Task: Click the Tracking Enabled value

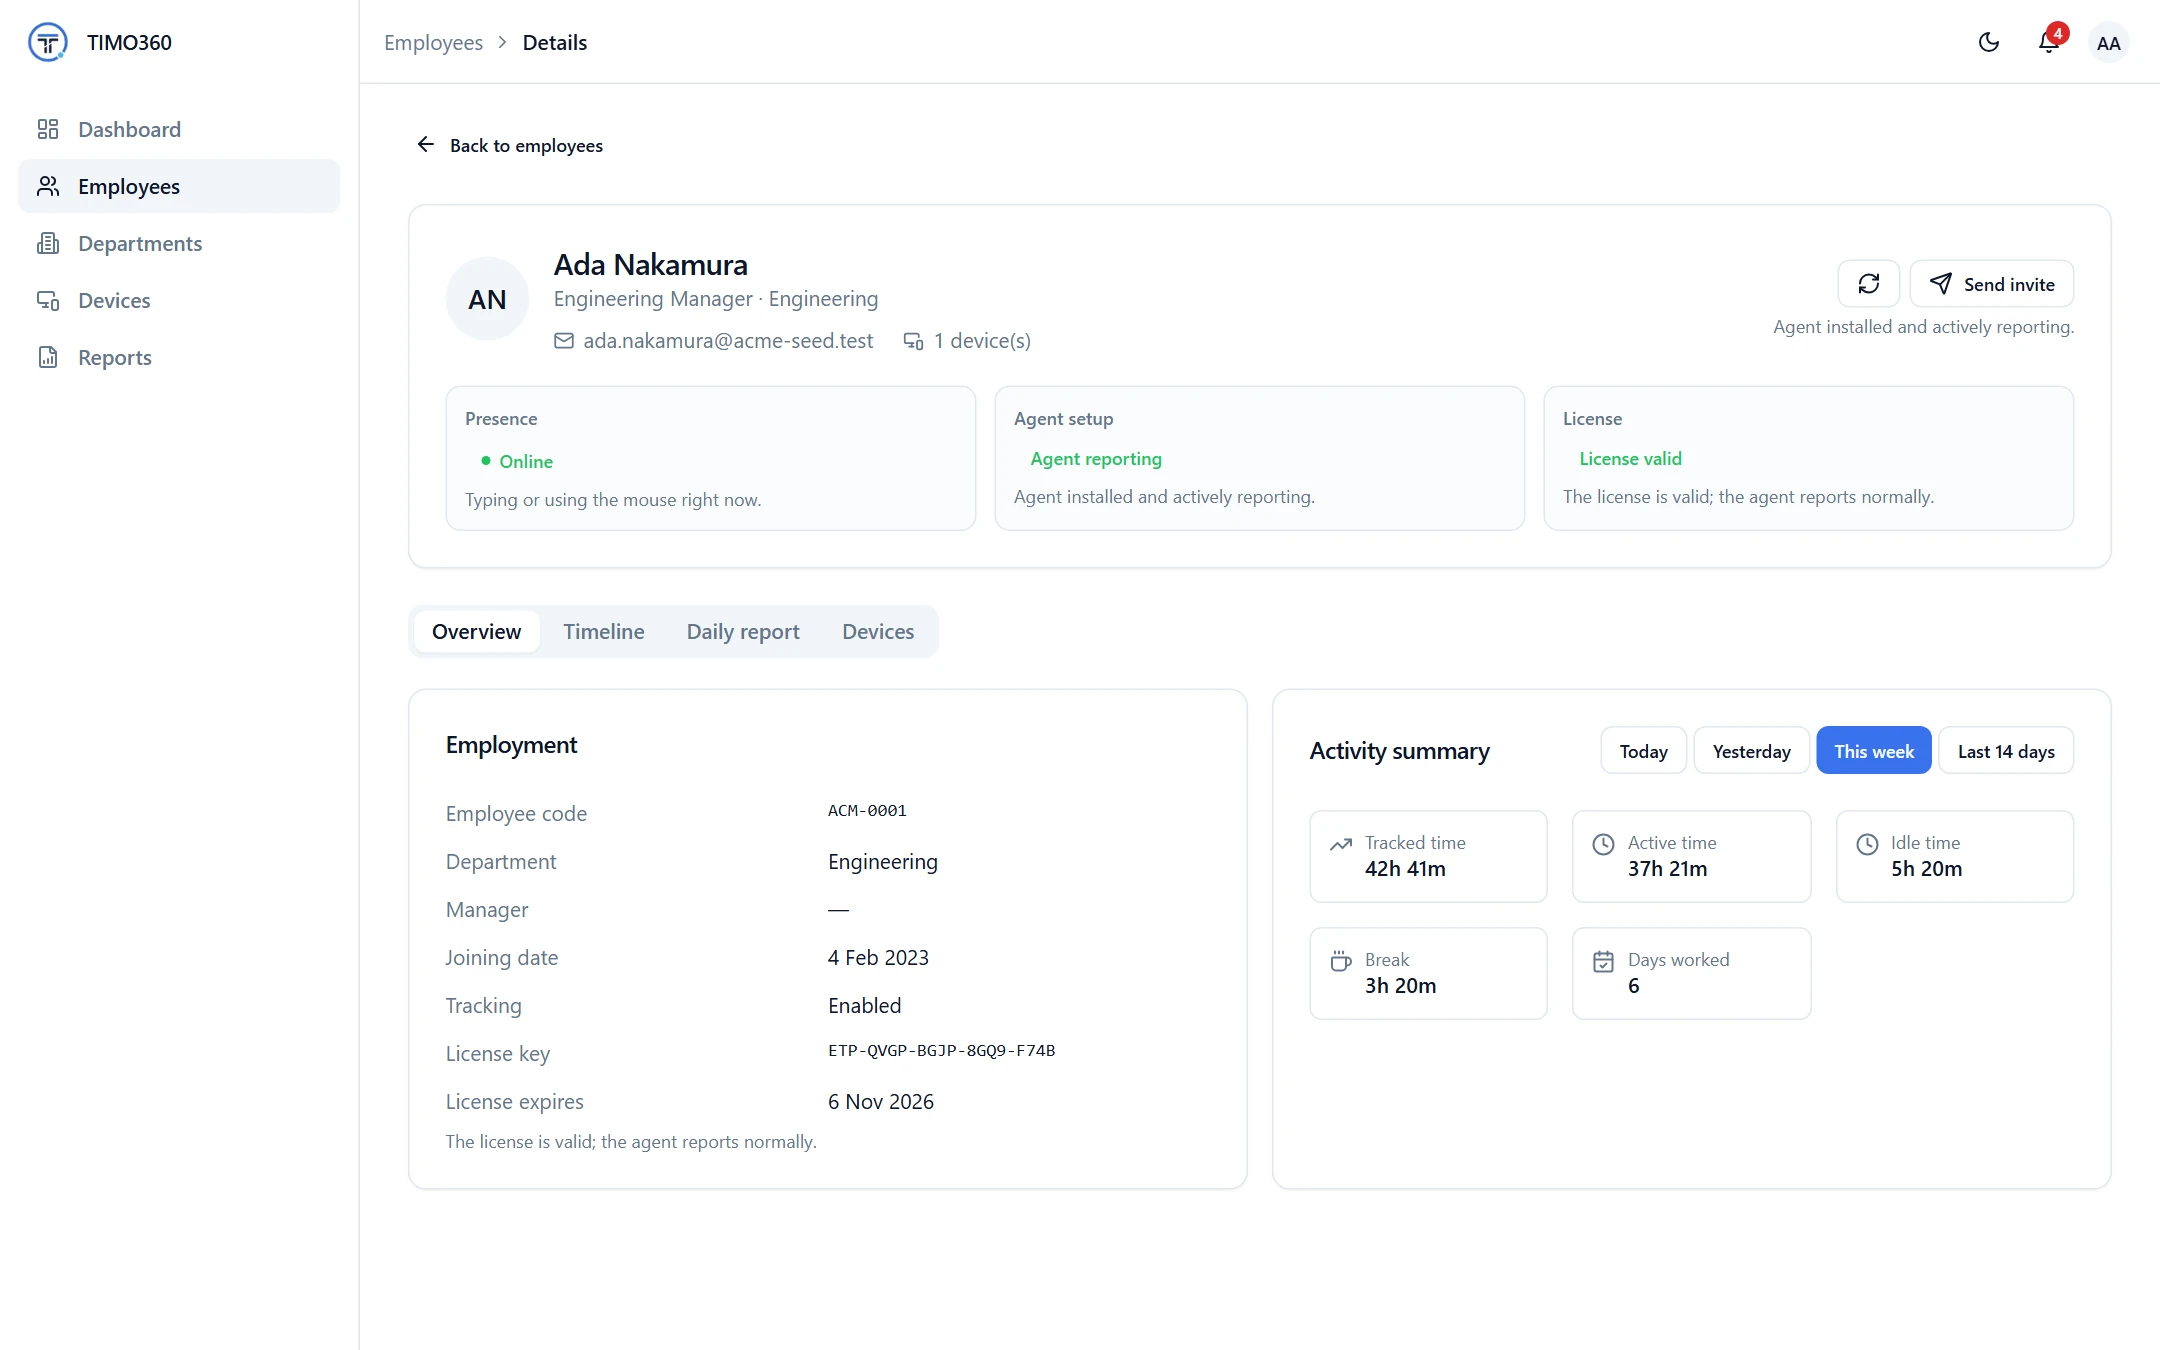Action: point(864,1005)
